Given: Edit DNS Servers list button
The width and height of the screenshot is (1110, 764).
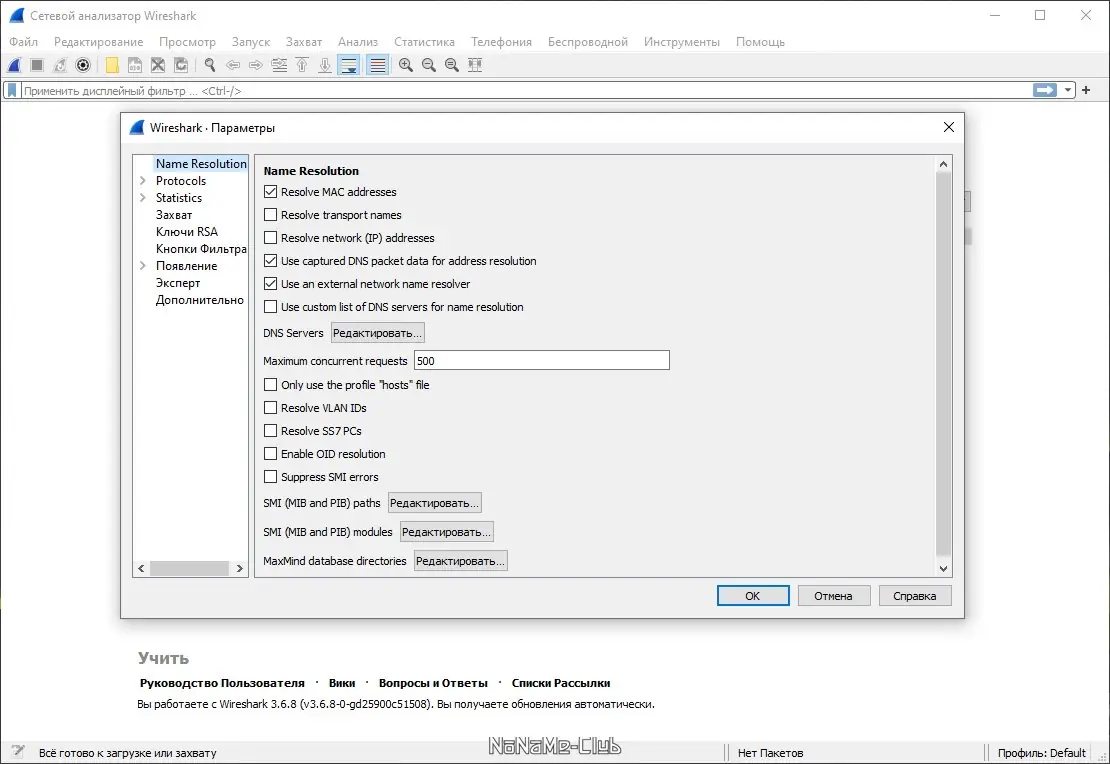Looking at the screenshot, I should (x=377, y=333).
